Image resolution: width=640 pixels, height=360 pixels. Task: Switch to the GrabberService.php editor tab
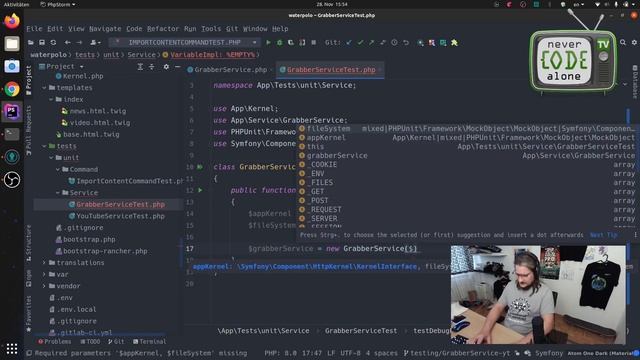230,70
